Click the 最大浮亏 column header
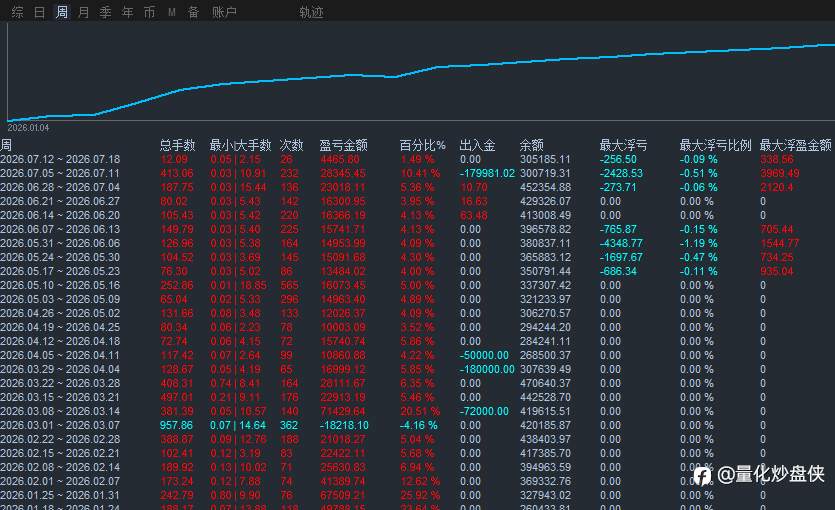The height and width of the screenshot is (510, 835). pyautogui.click(x=623, y=145)
